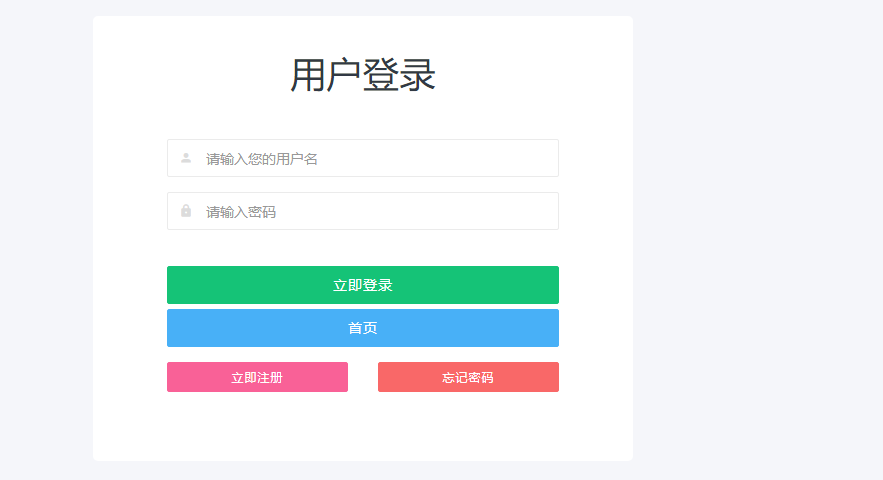Click the green 立即登录 button
883x480 pixels.
[x=363, y=285]
